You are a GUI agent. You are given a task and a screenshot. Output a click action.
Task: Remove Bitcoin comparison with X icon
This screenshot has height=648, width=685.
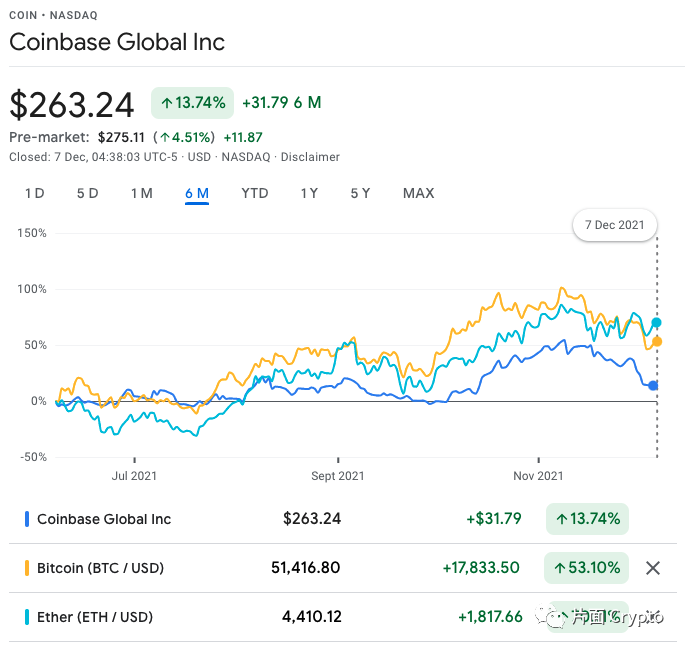(x=653, y=568)
